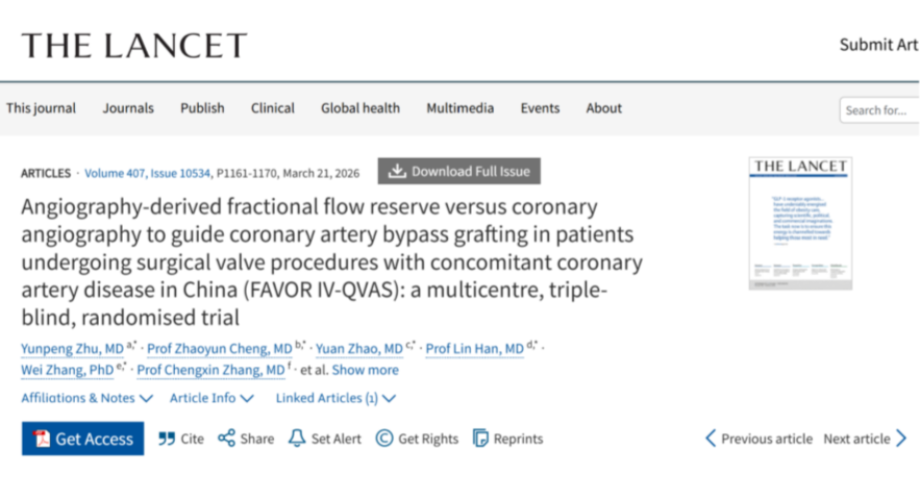Expand the Article Info dropdown

point(211,398)
